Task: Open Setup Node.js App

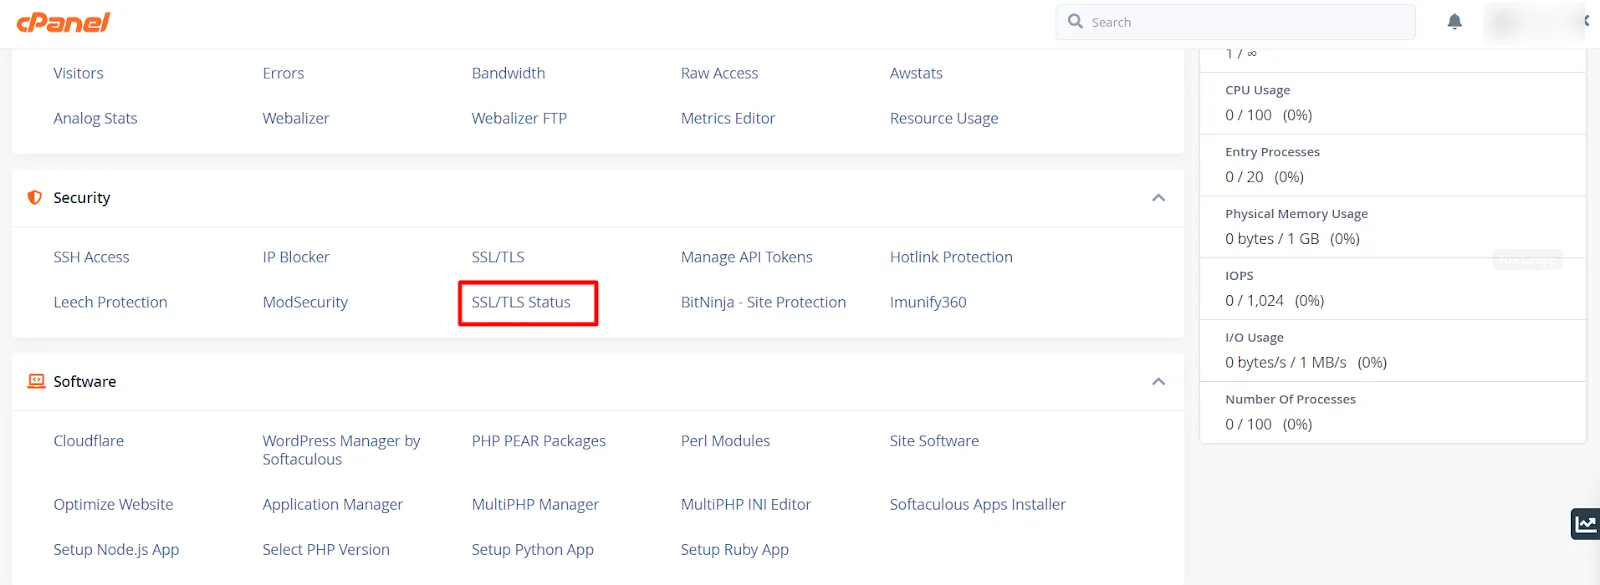Action: pos(116,550)
